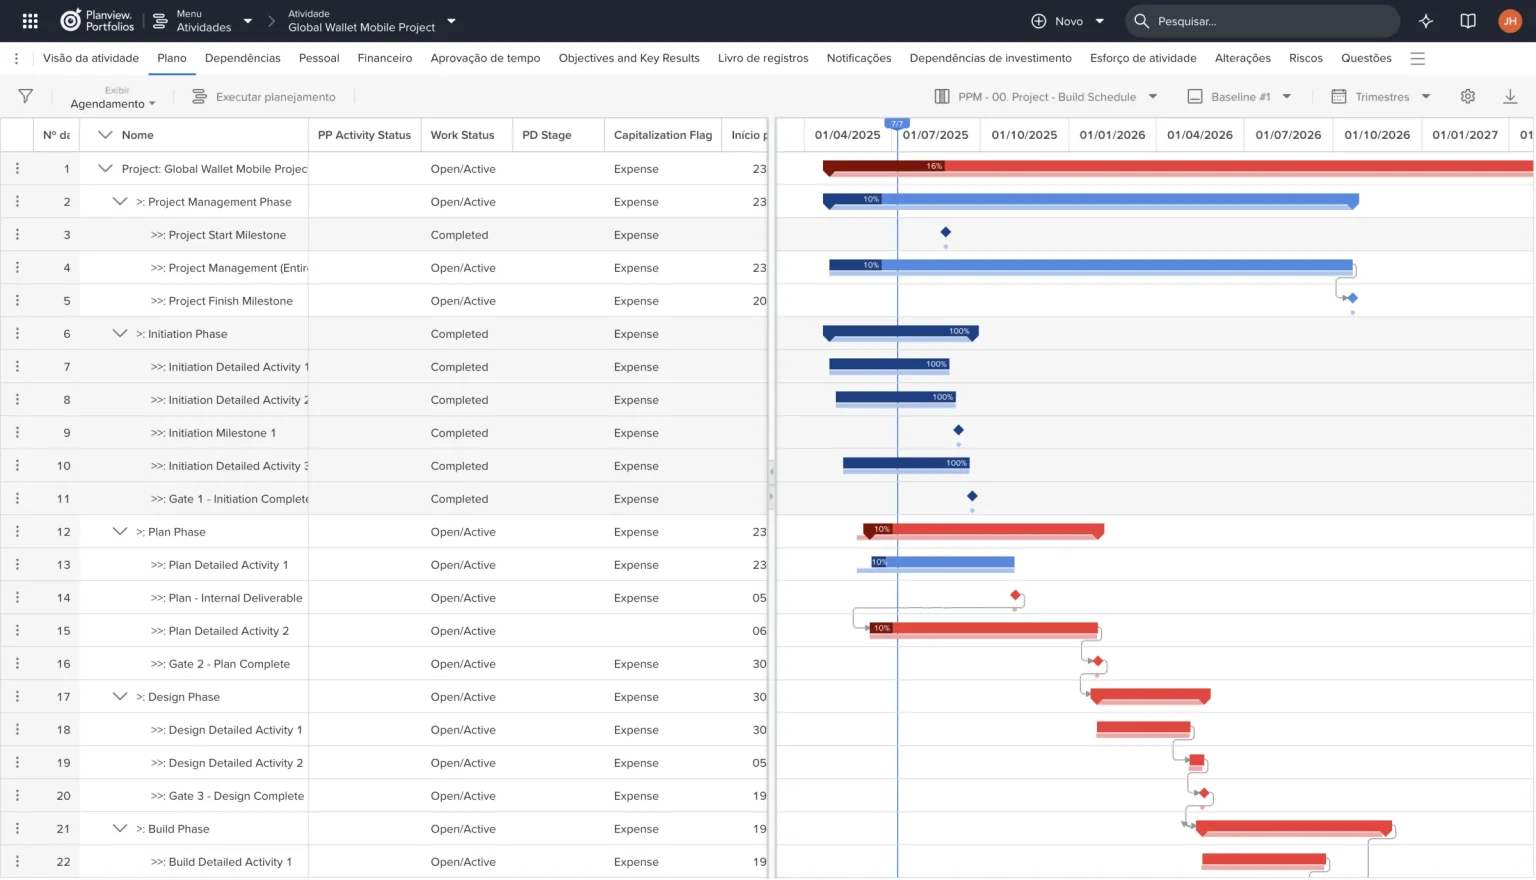This screenshot has width=1536, height=880.
Task: Click Executar planejamento button
Action: pos(264,96)
